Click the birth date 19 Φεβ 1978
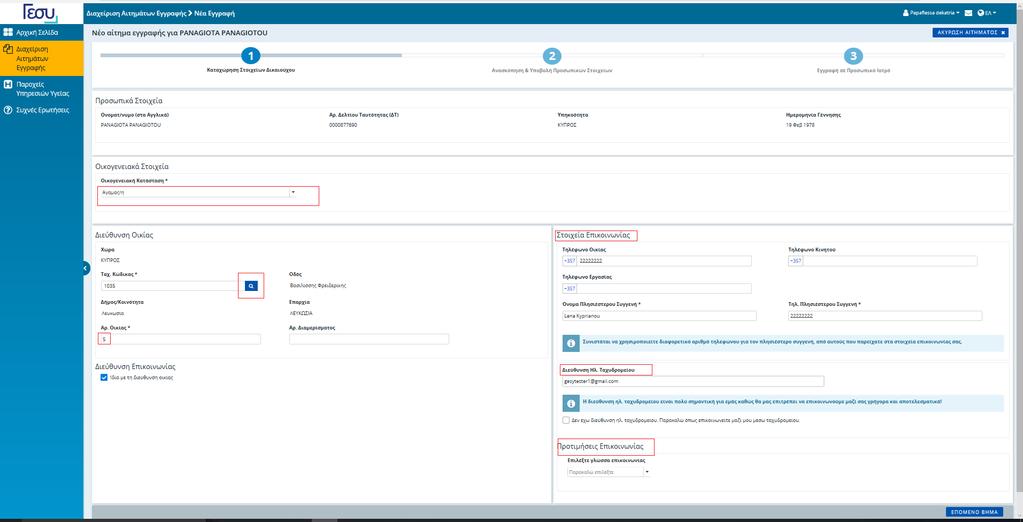Viewport: 1023px width, 522px height. [800, 125]
